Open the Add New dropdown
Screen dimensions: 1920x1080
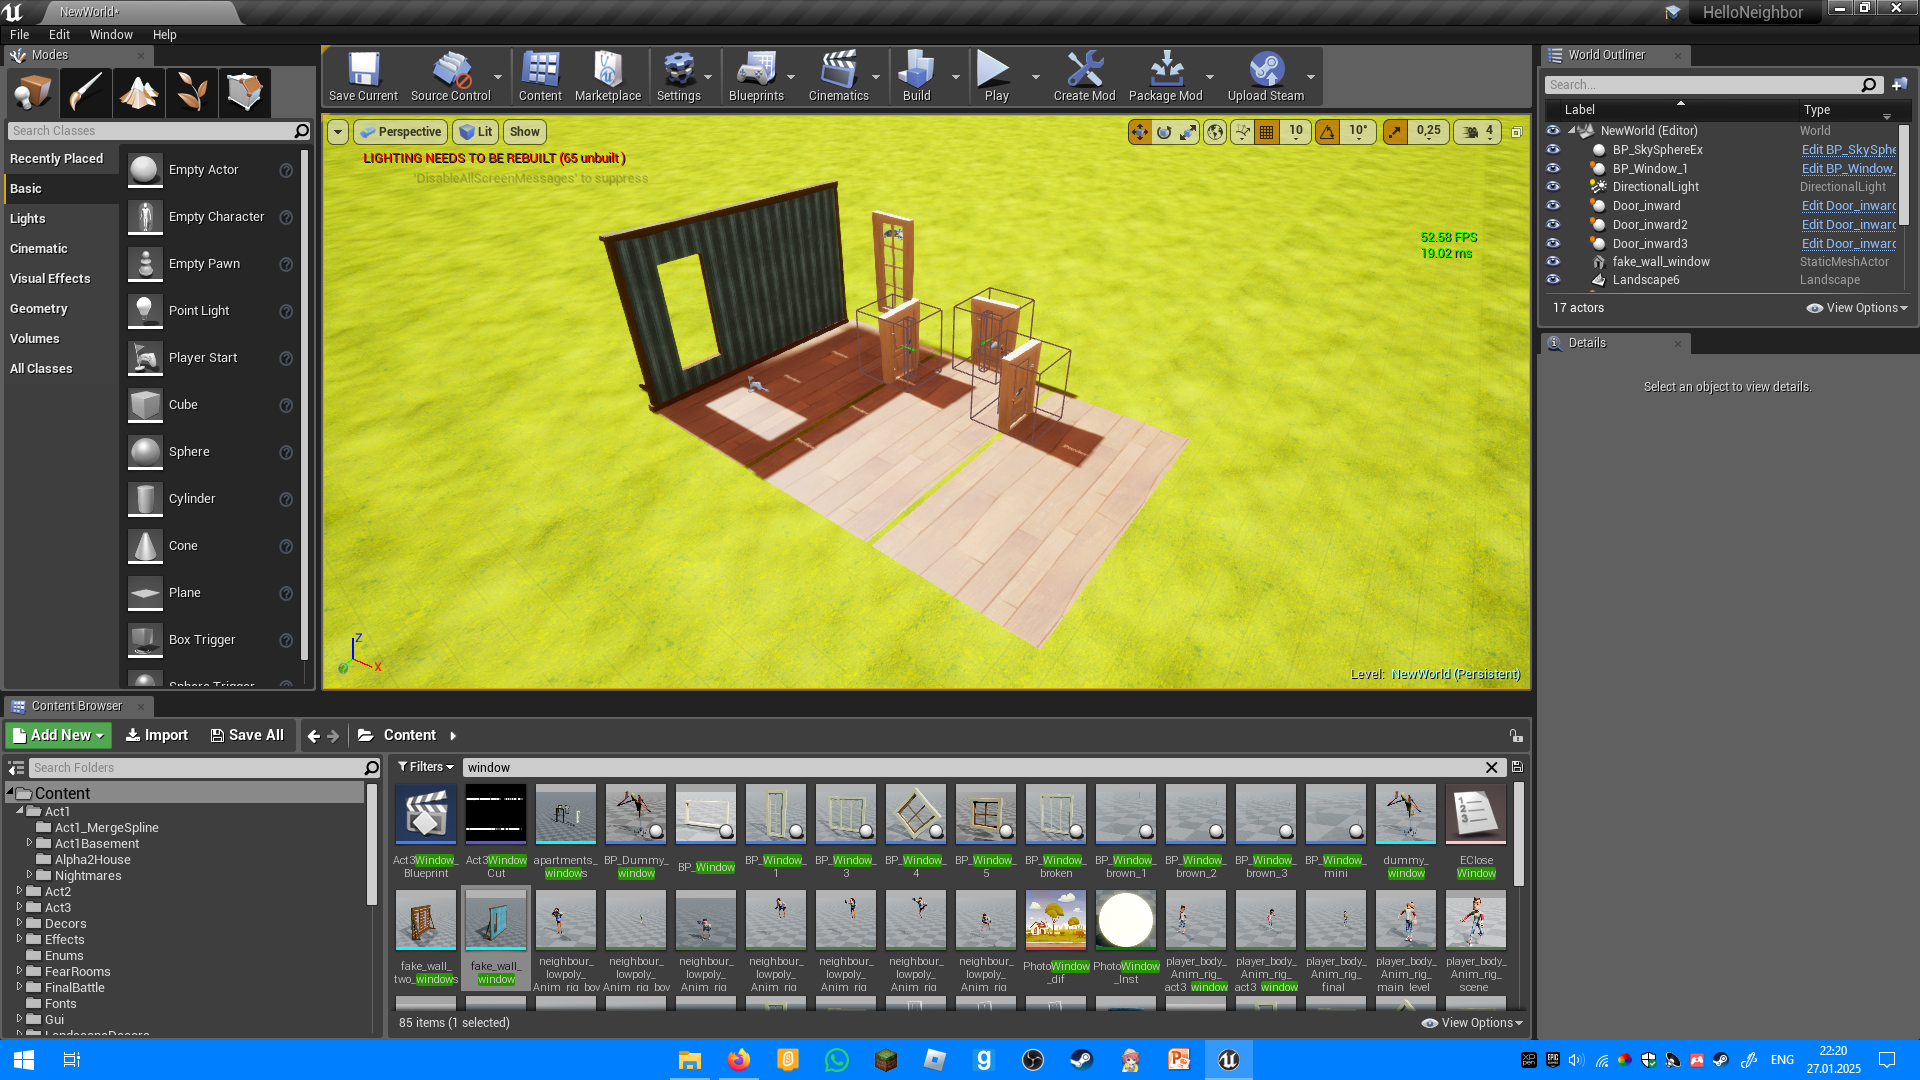[x=58, y=735]
